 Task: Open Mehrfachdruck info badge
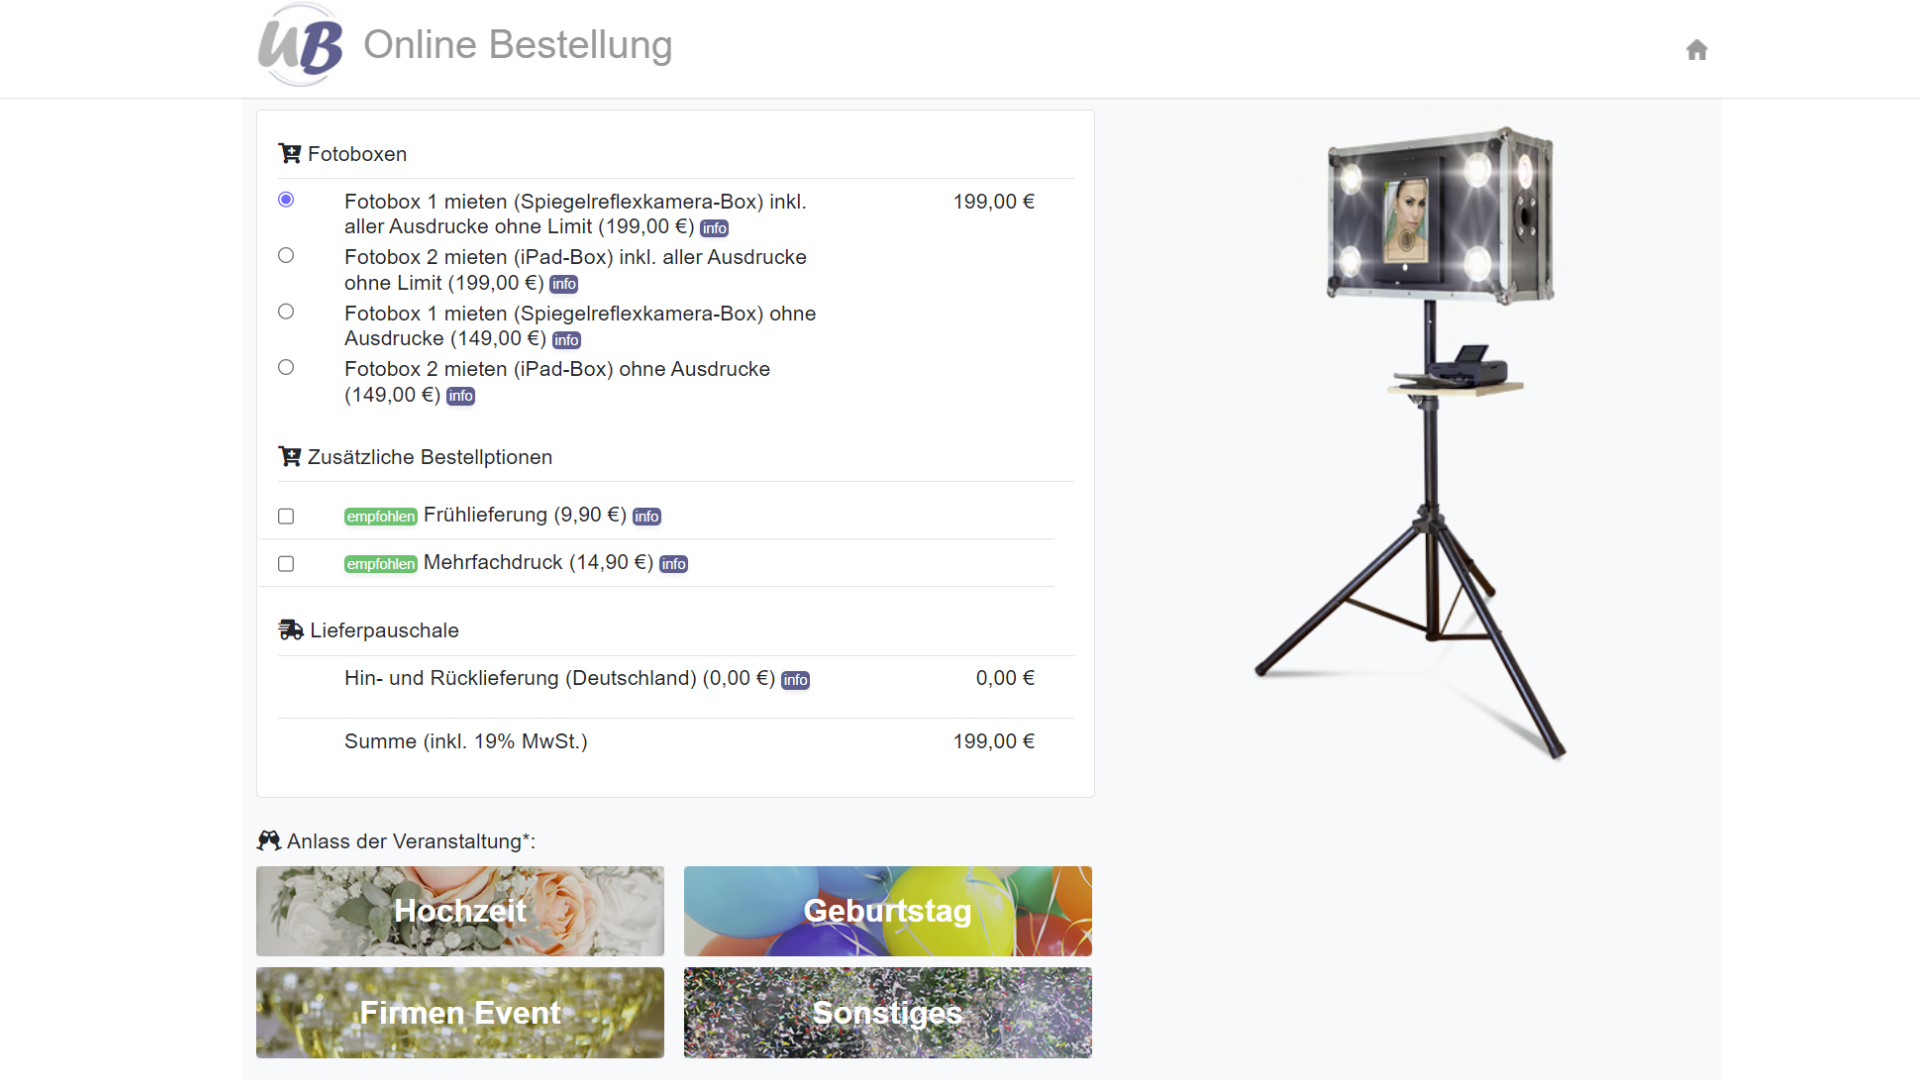click(673, 564)
